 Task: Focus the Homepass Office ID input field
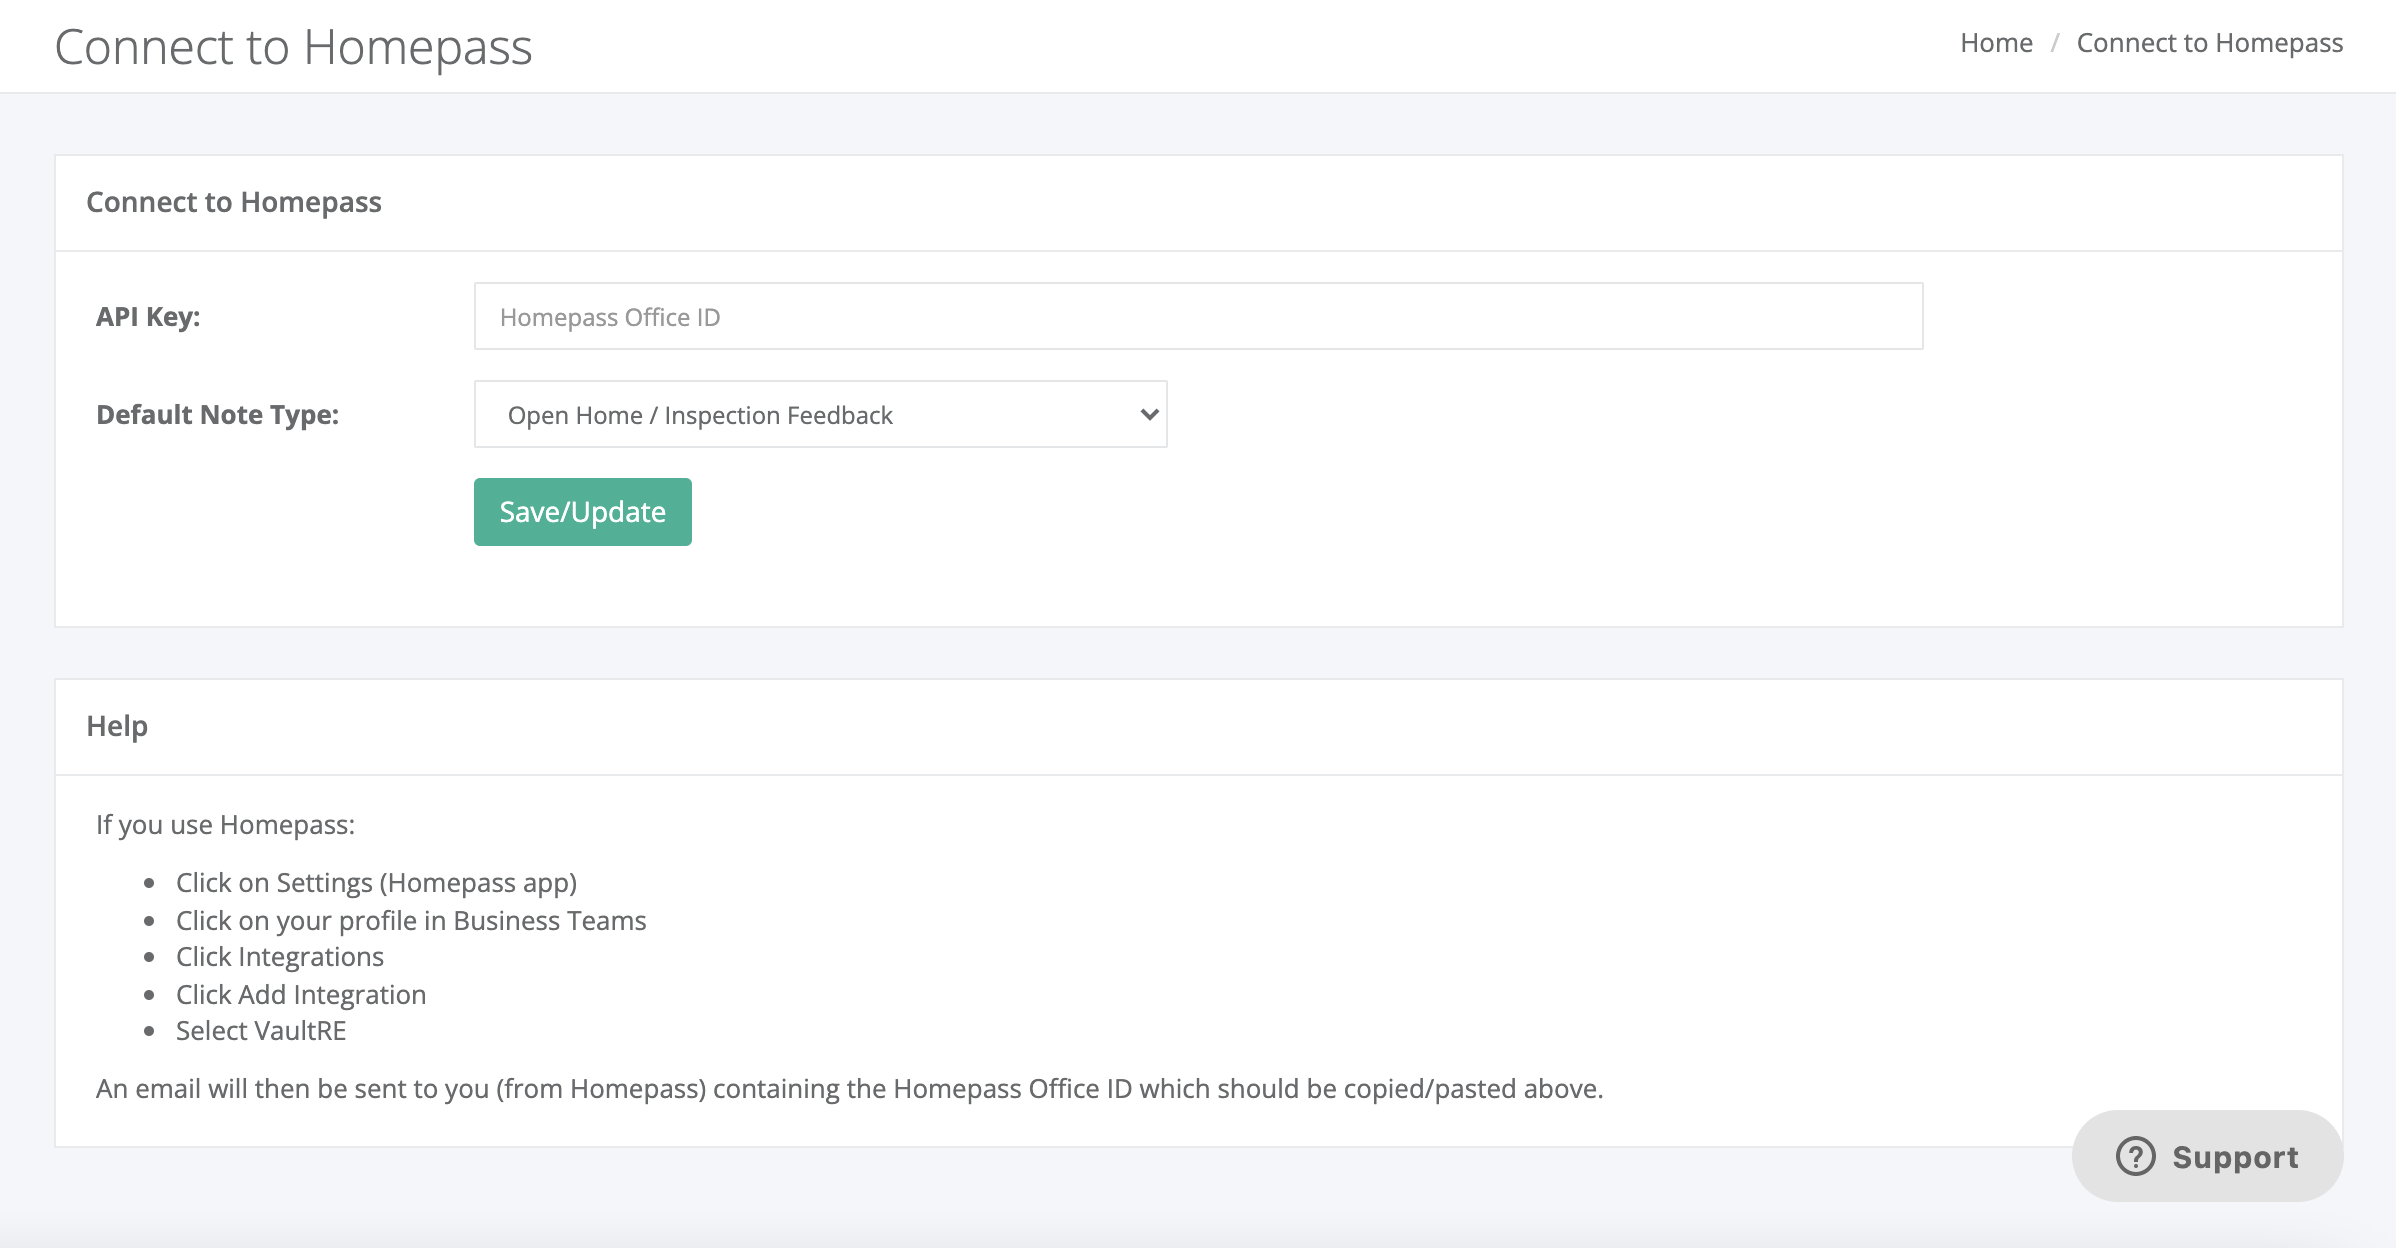pos(1198,316)
